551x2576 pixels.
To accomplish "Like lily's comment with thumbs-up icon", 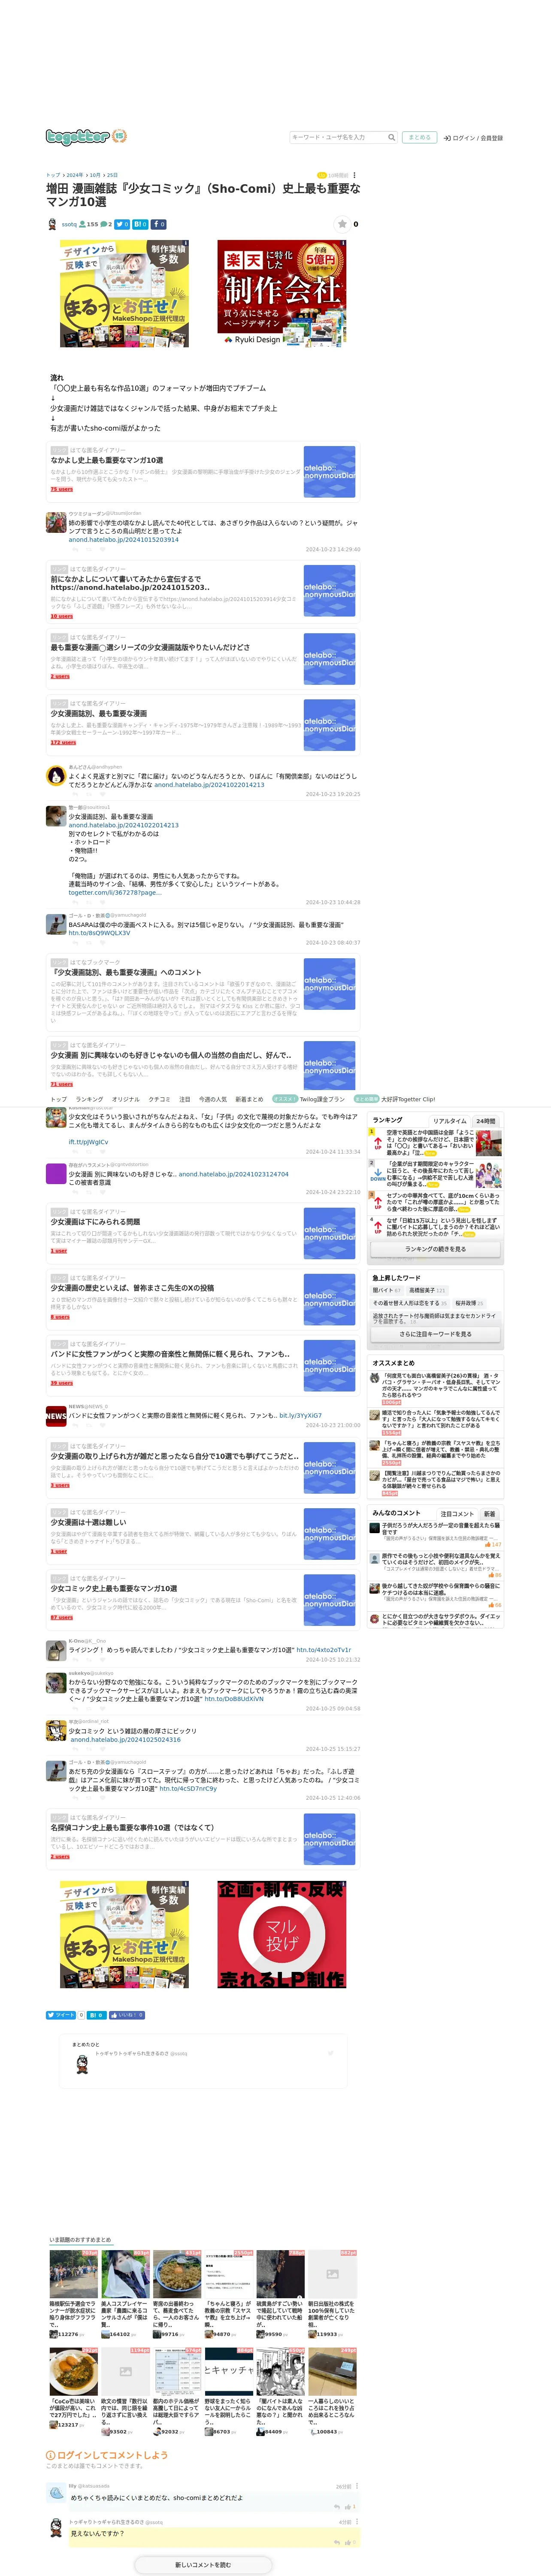I will [348, 2506].
